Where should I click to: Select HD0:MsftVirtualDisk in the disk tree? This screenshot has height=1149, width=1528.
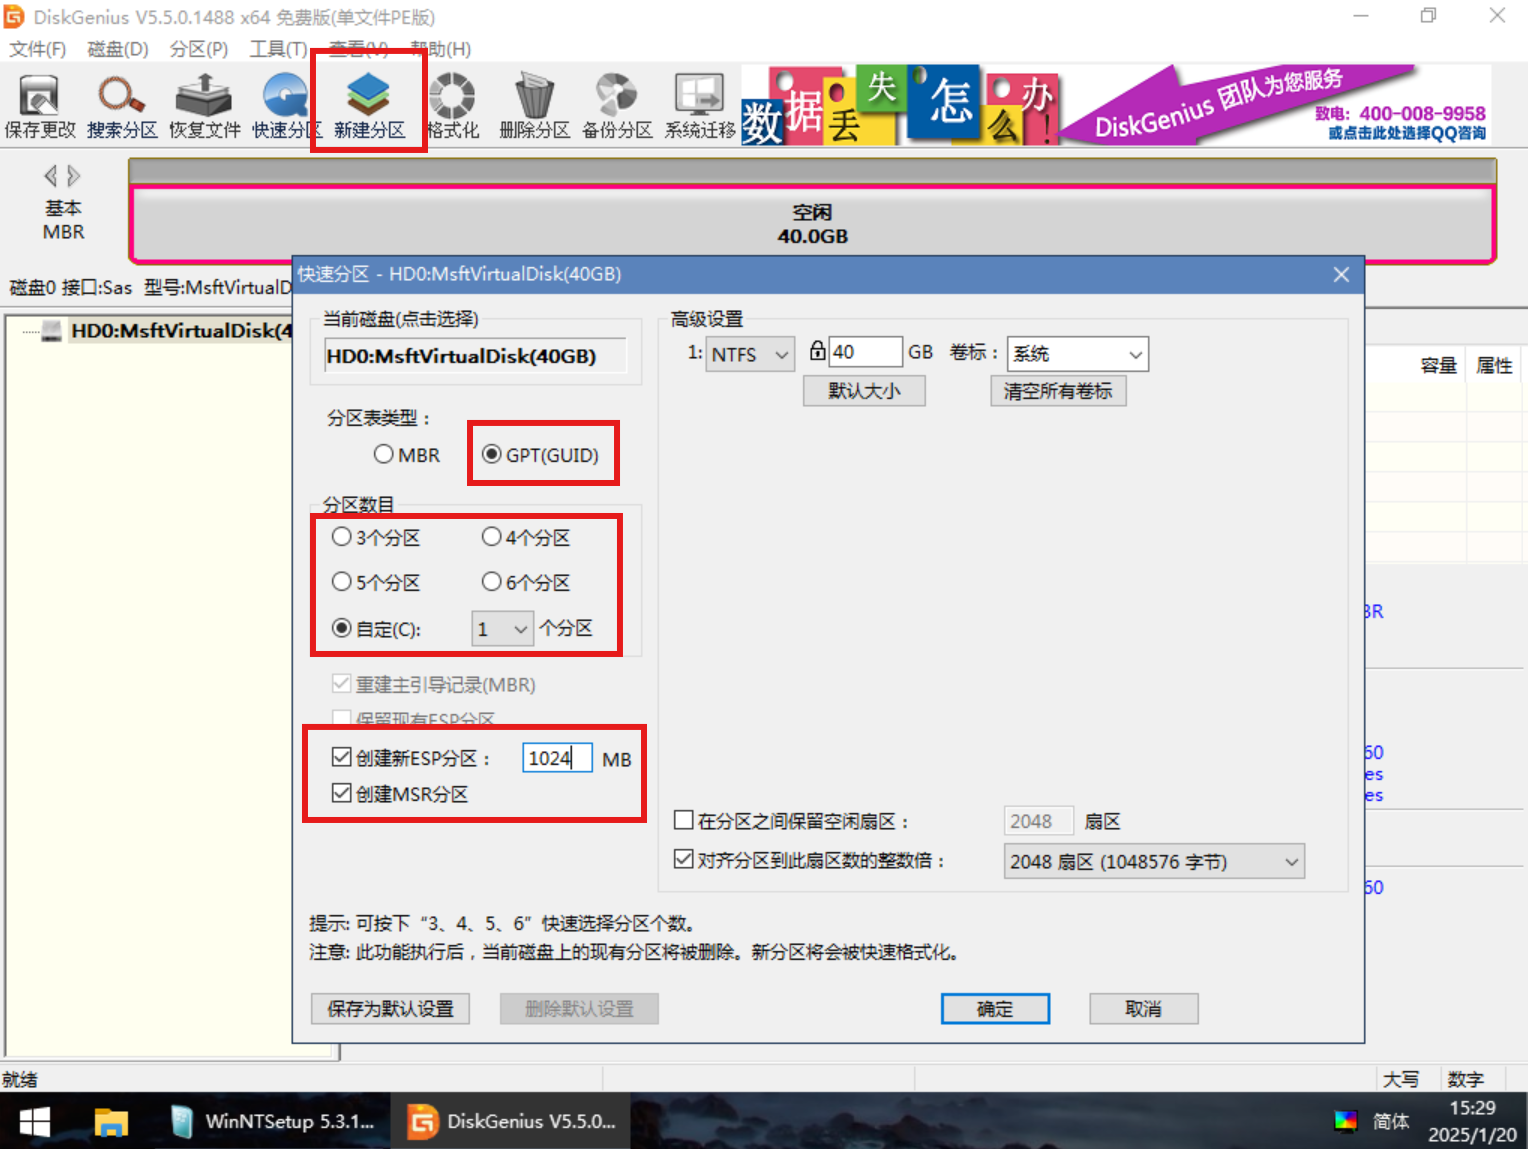180,331
